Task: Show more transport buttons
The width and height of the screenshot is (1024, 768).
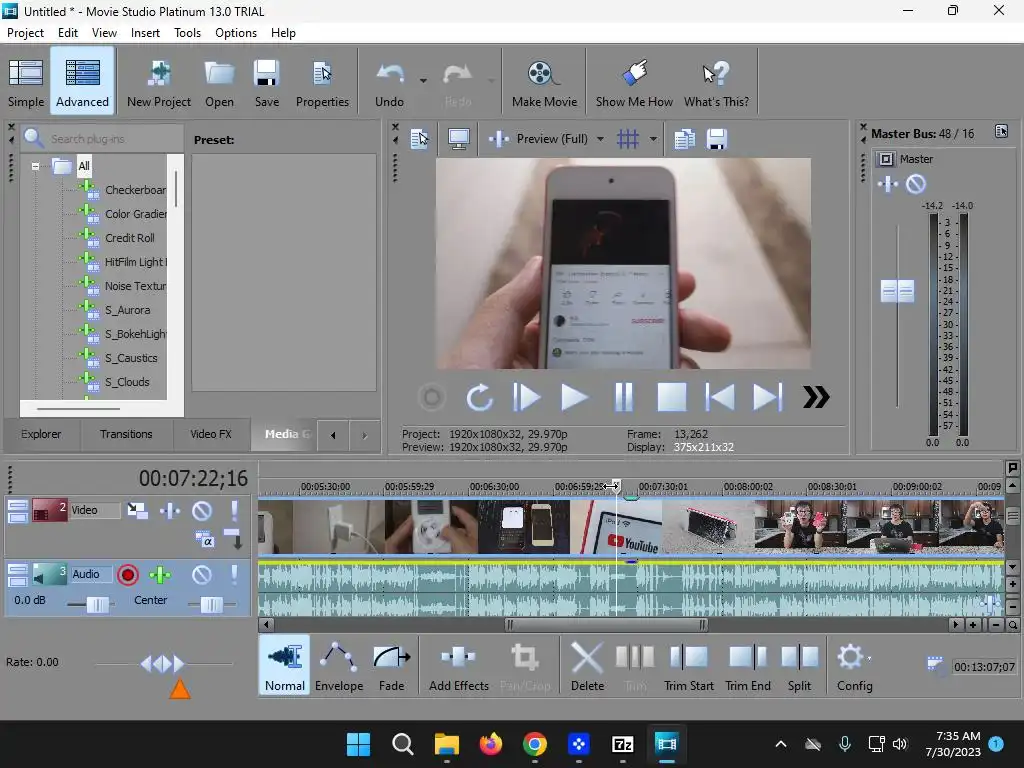Action: (x=816, y=397)
